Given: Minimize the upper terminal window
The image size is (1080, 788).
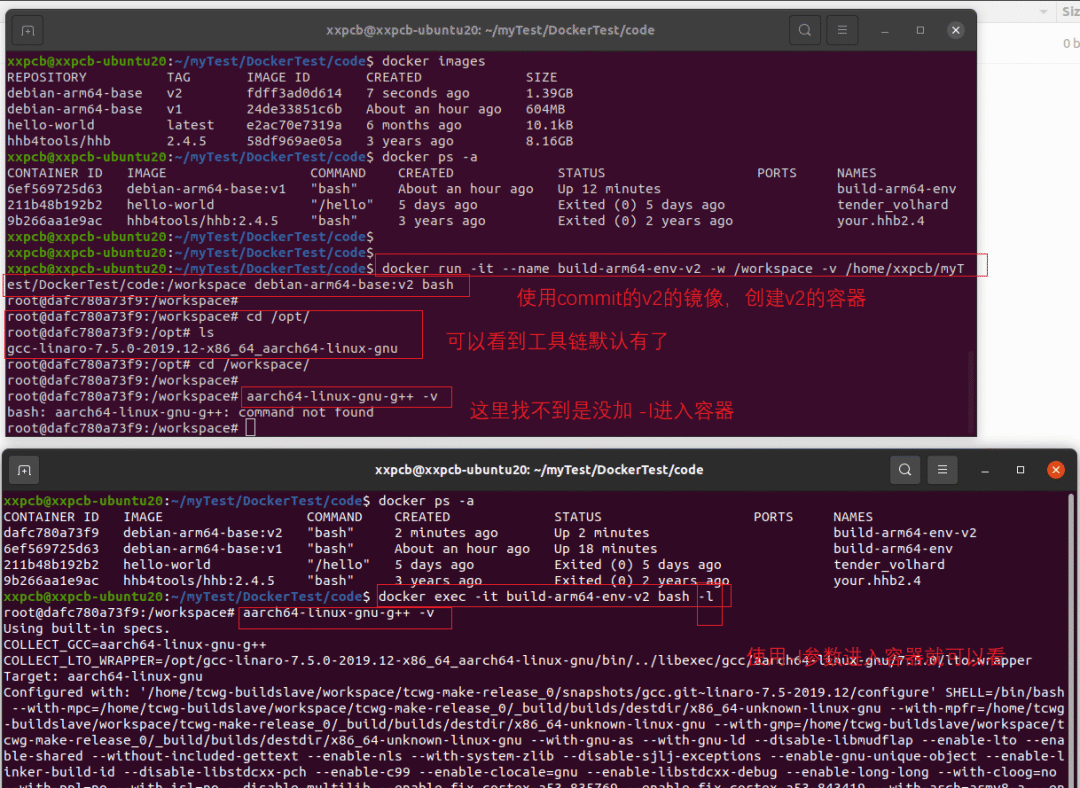Looking at the screenshot, I should pyautogui.click(x=885, y=30).
